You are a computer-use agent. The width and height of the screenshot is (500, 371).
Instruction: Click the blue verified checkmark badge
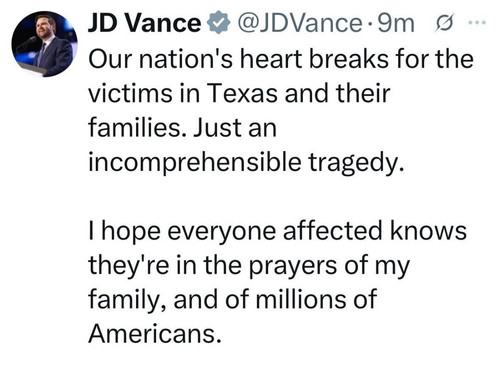pyautogui.click(x=218, y=22)
